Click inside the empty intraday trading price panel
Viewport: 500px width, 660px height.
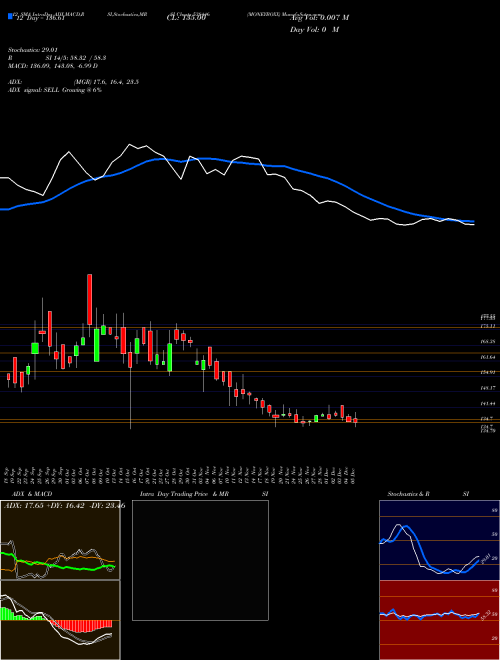click(x=200, y=560)
